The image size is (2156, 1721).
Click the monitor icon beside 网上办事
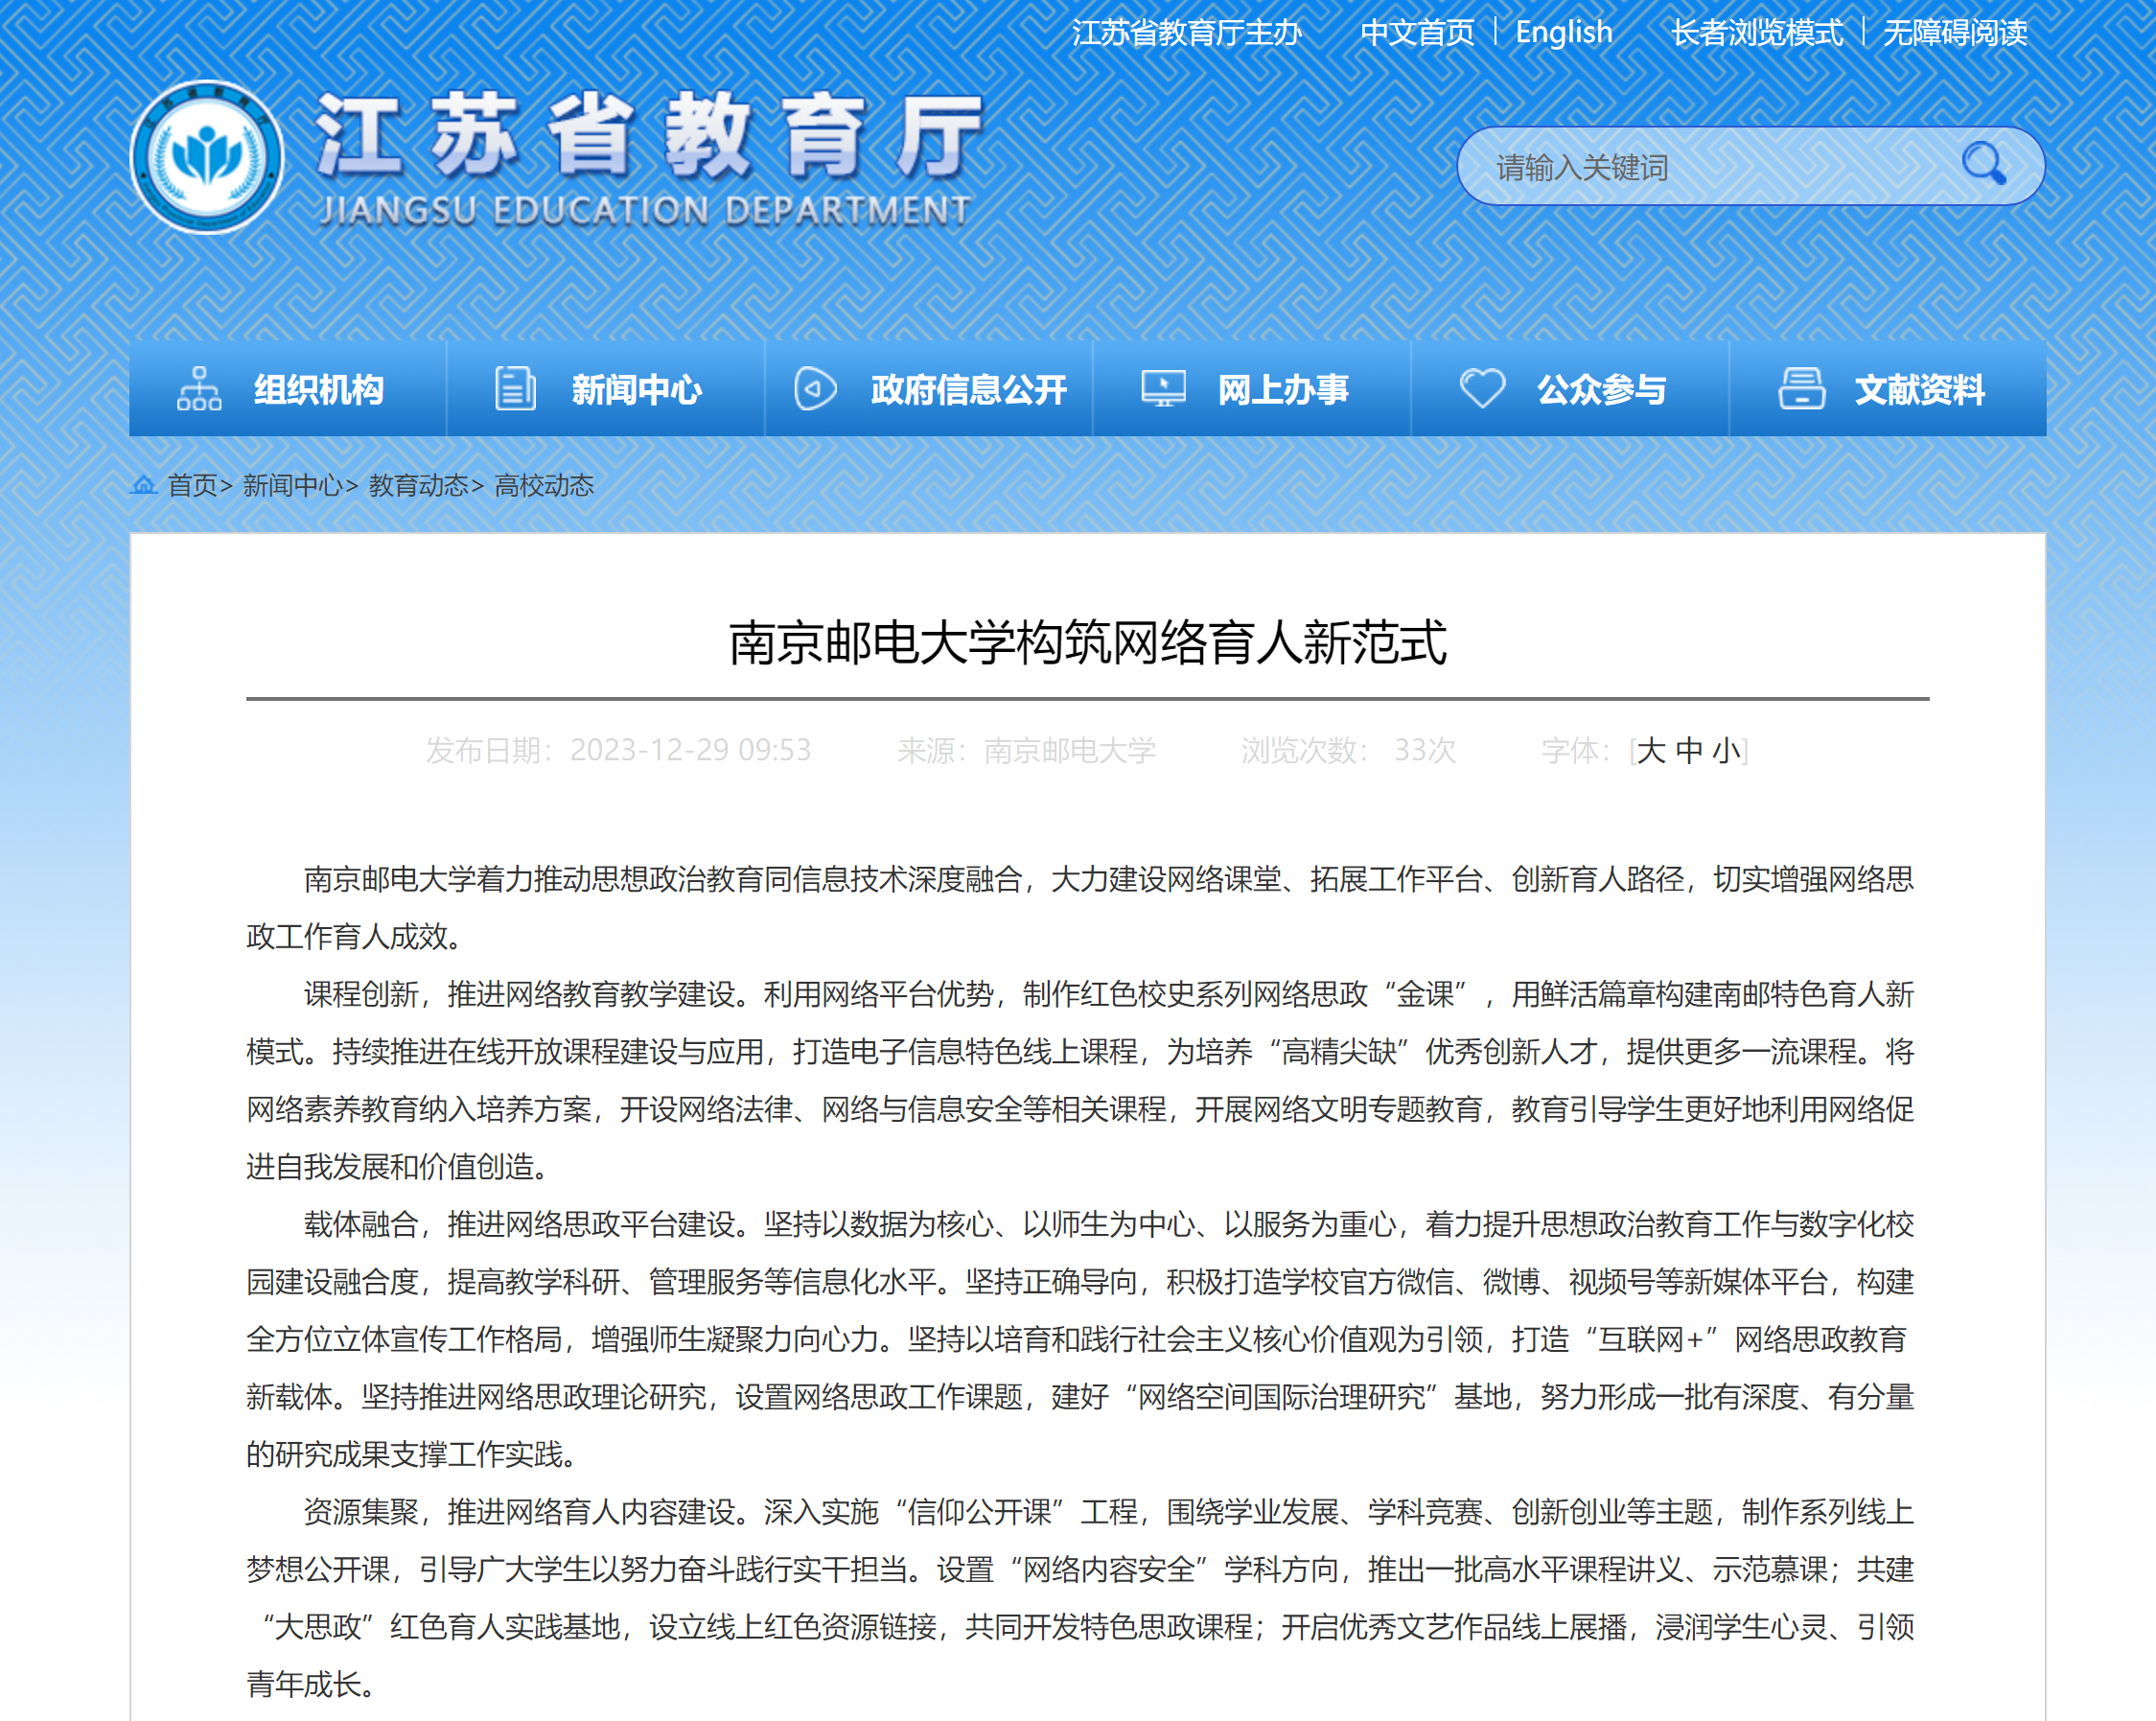[1163, 389]
